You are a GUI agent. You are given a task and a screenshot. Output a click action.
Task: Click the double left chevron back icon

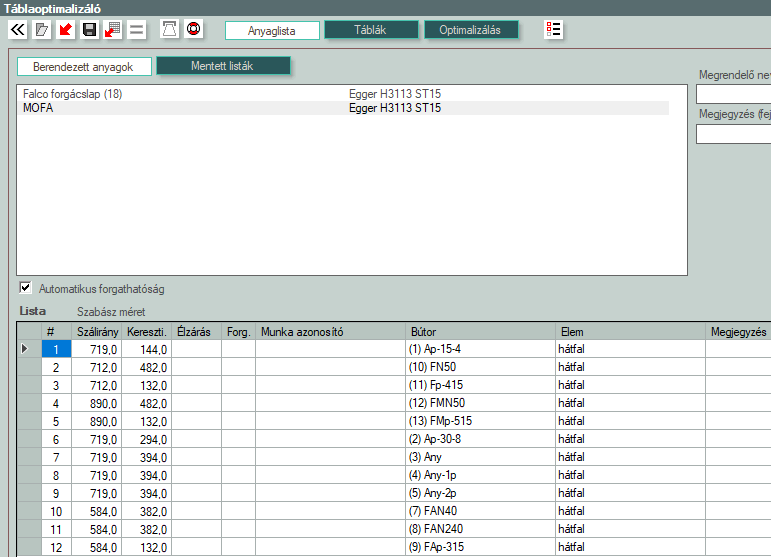coord(17,30)
